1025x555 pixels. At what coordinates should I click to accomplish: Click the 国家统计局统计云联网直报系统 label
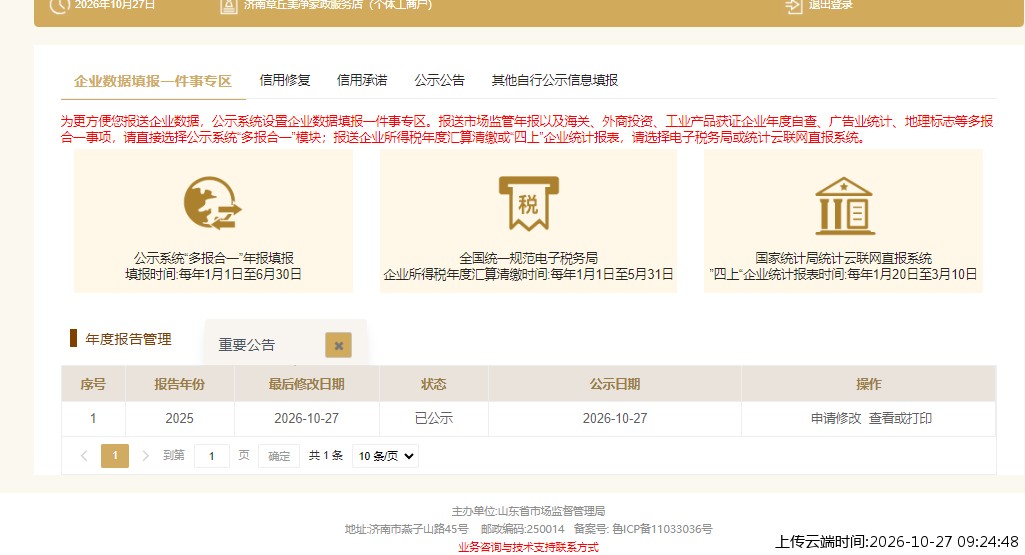click(843, 258)
